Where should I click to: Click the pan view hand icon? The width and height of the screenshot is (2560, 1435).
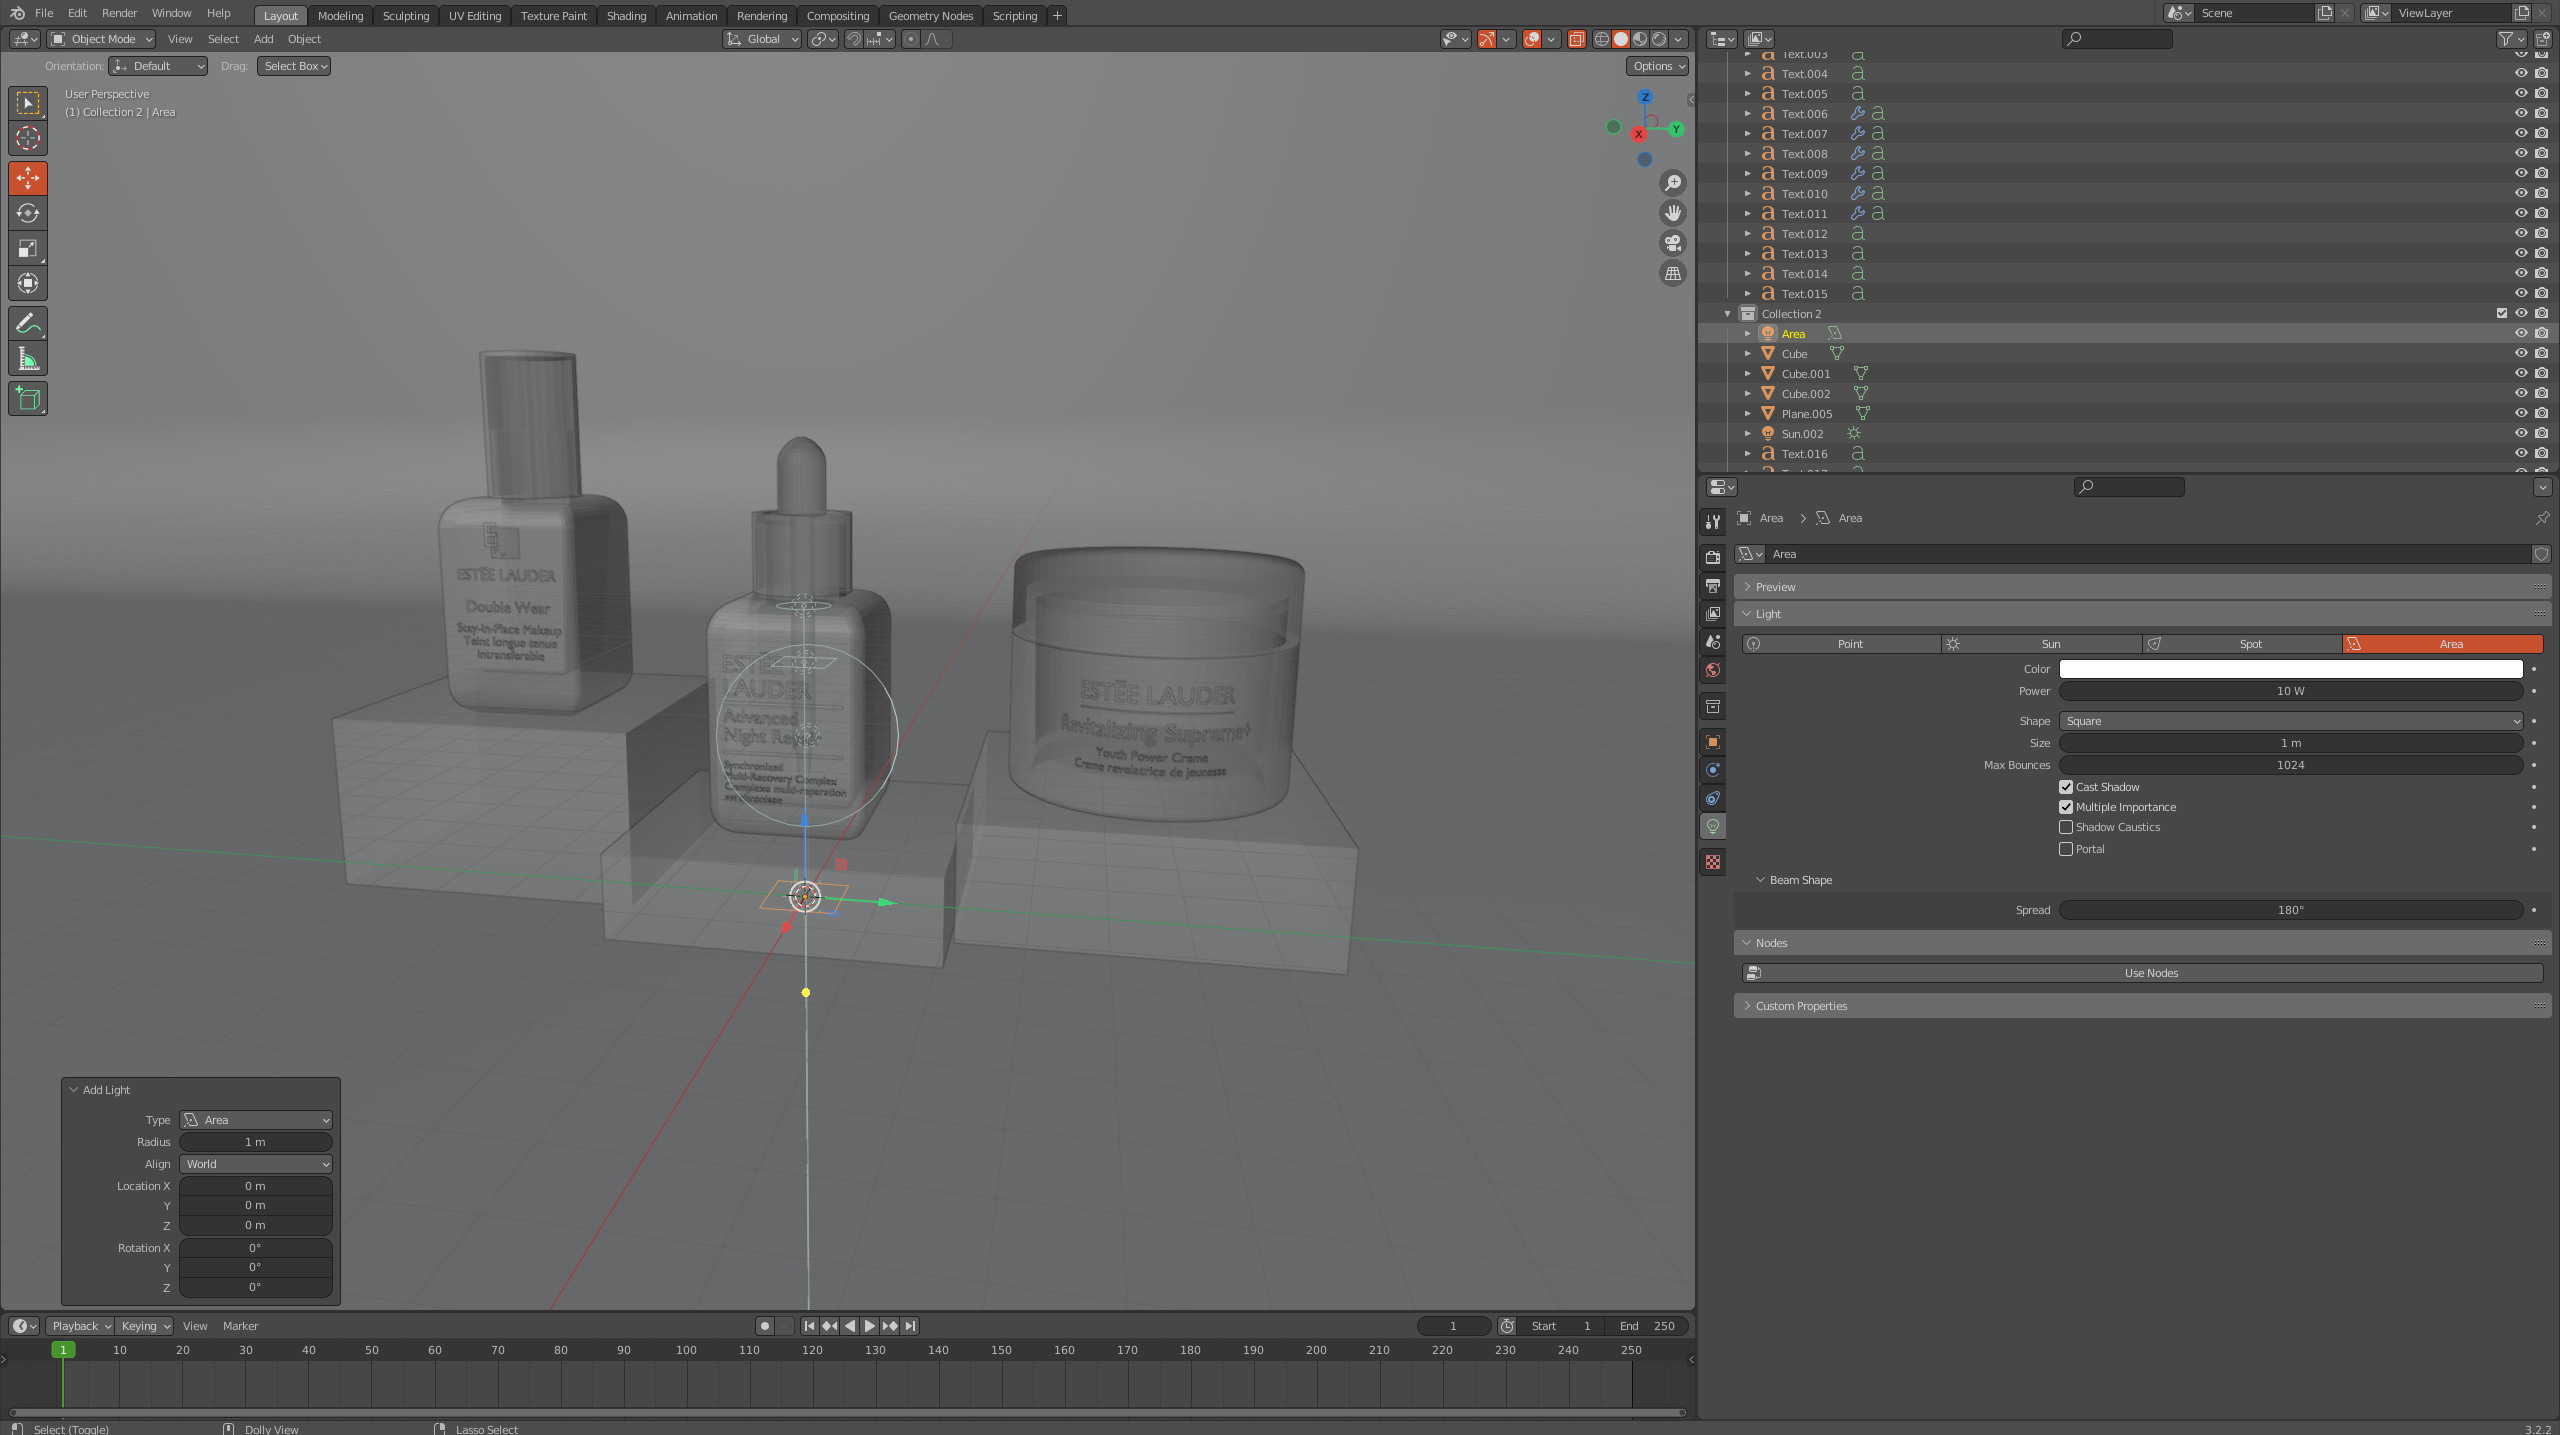pyautogui.click(x=1673, y=213)
